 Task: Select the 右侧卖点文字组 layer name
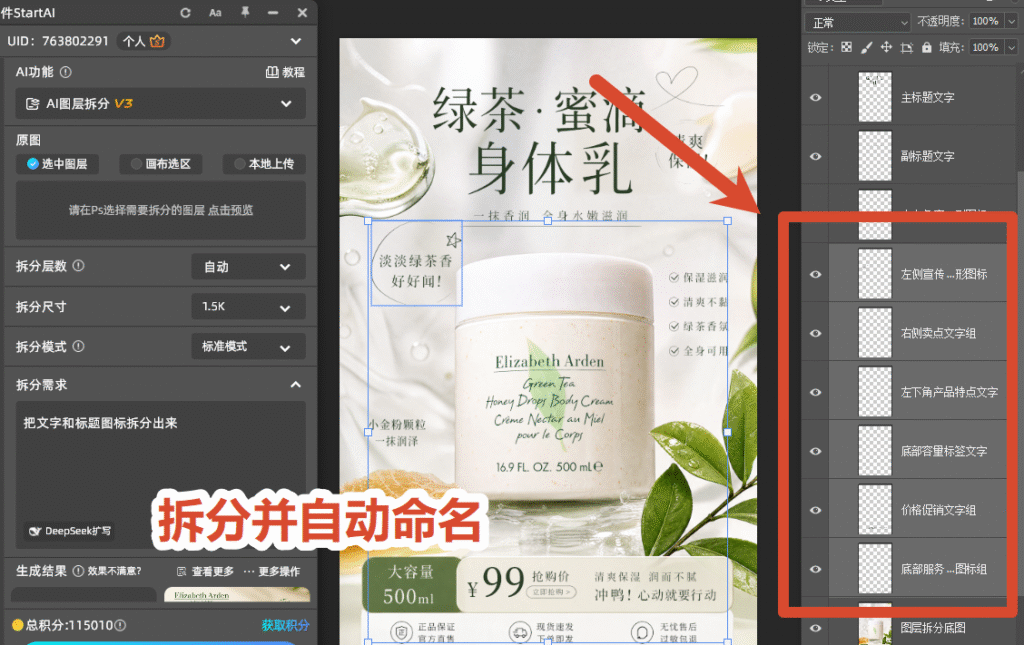coord(938,333)
